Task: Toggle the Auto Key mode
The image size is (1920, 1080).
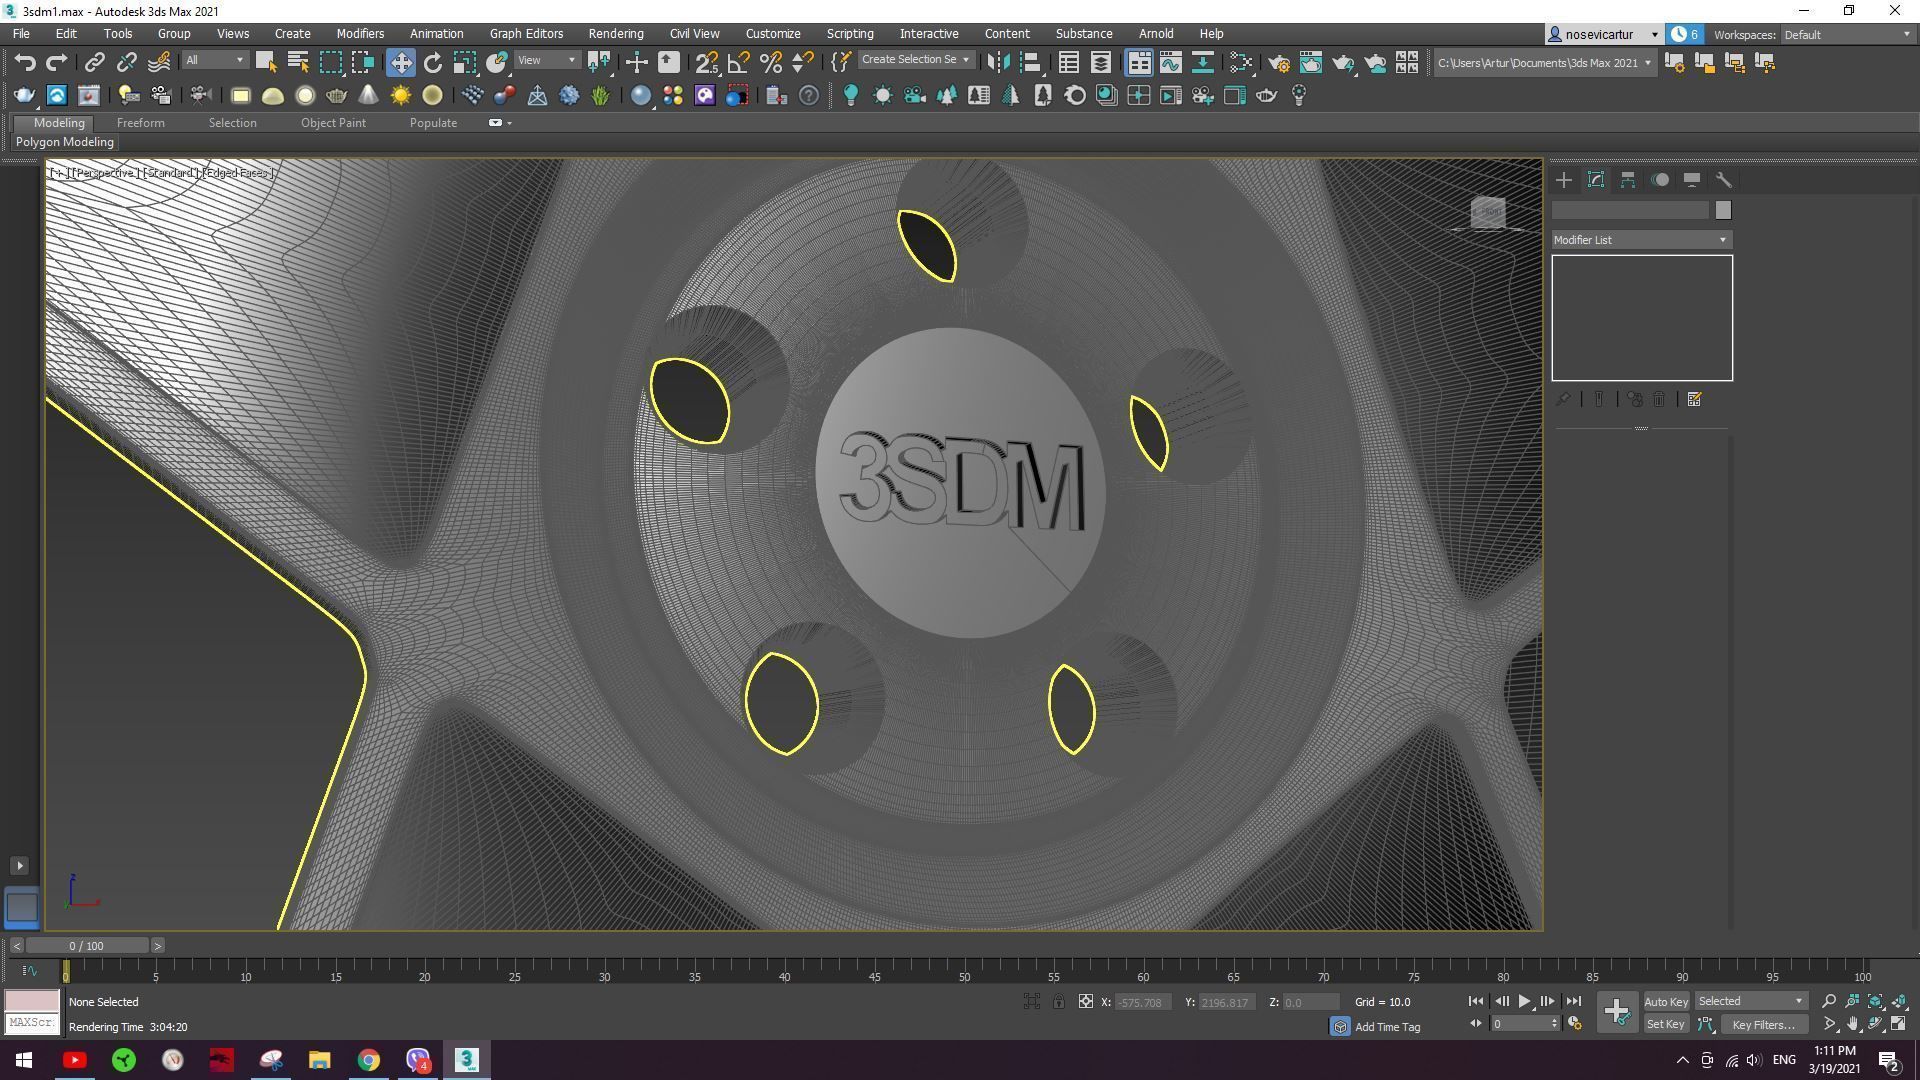Action: point(1666,1001)
